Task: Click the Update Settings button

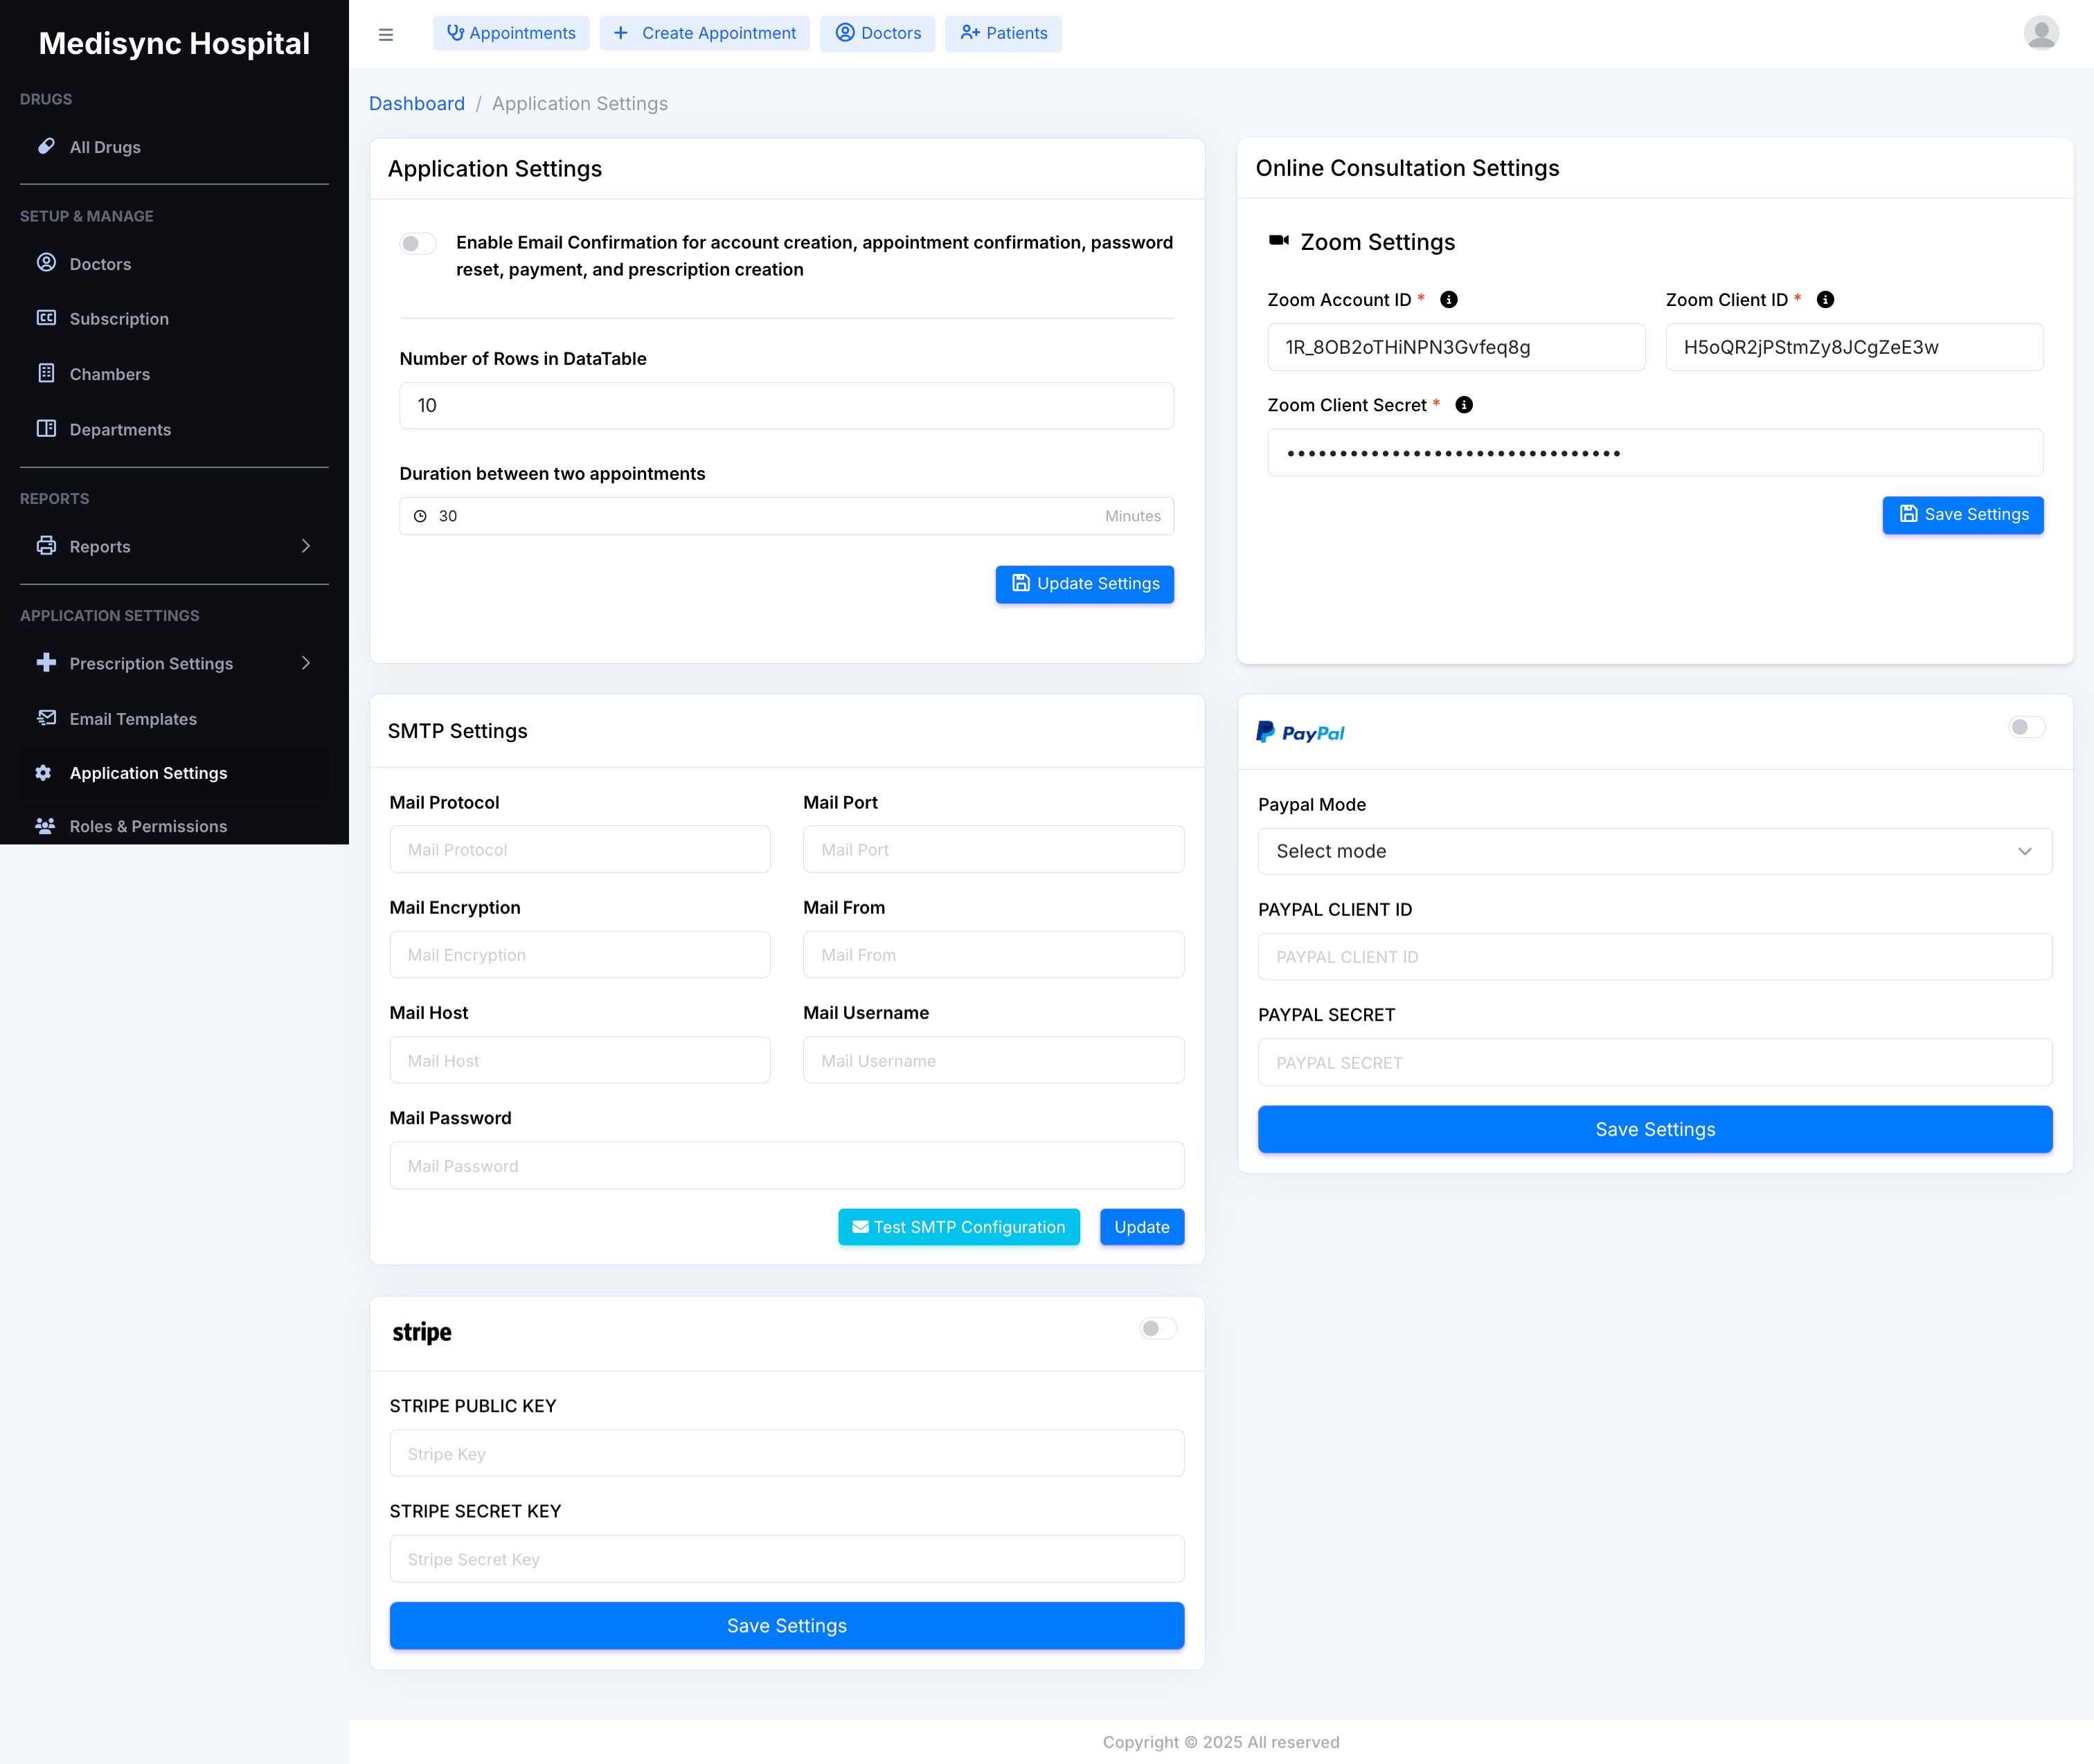Action: pyautogui.click(x=1084, y=584)
